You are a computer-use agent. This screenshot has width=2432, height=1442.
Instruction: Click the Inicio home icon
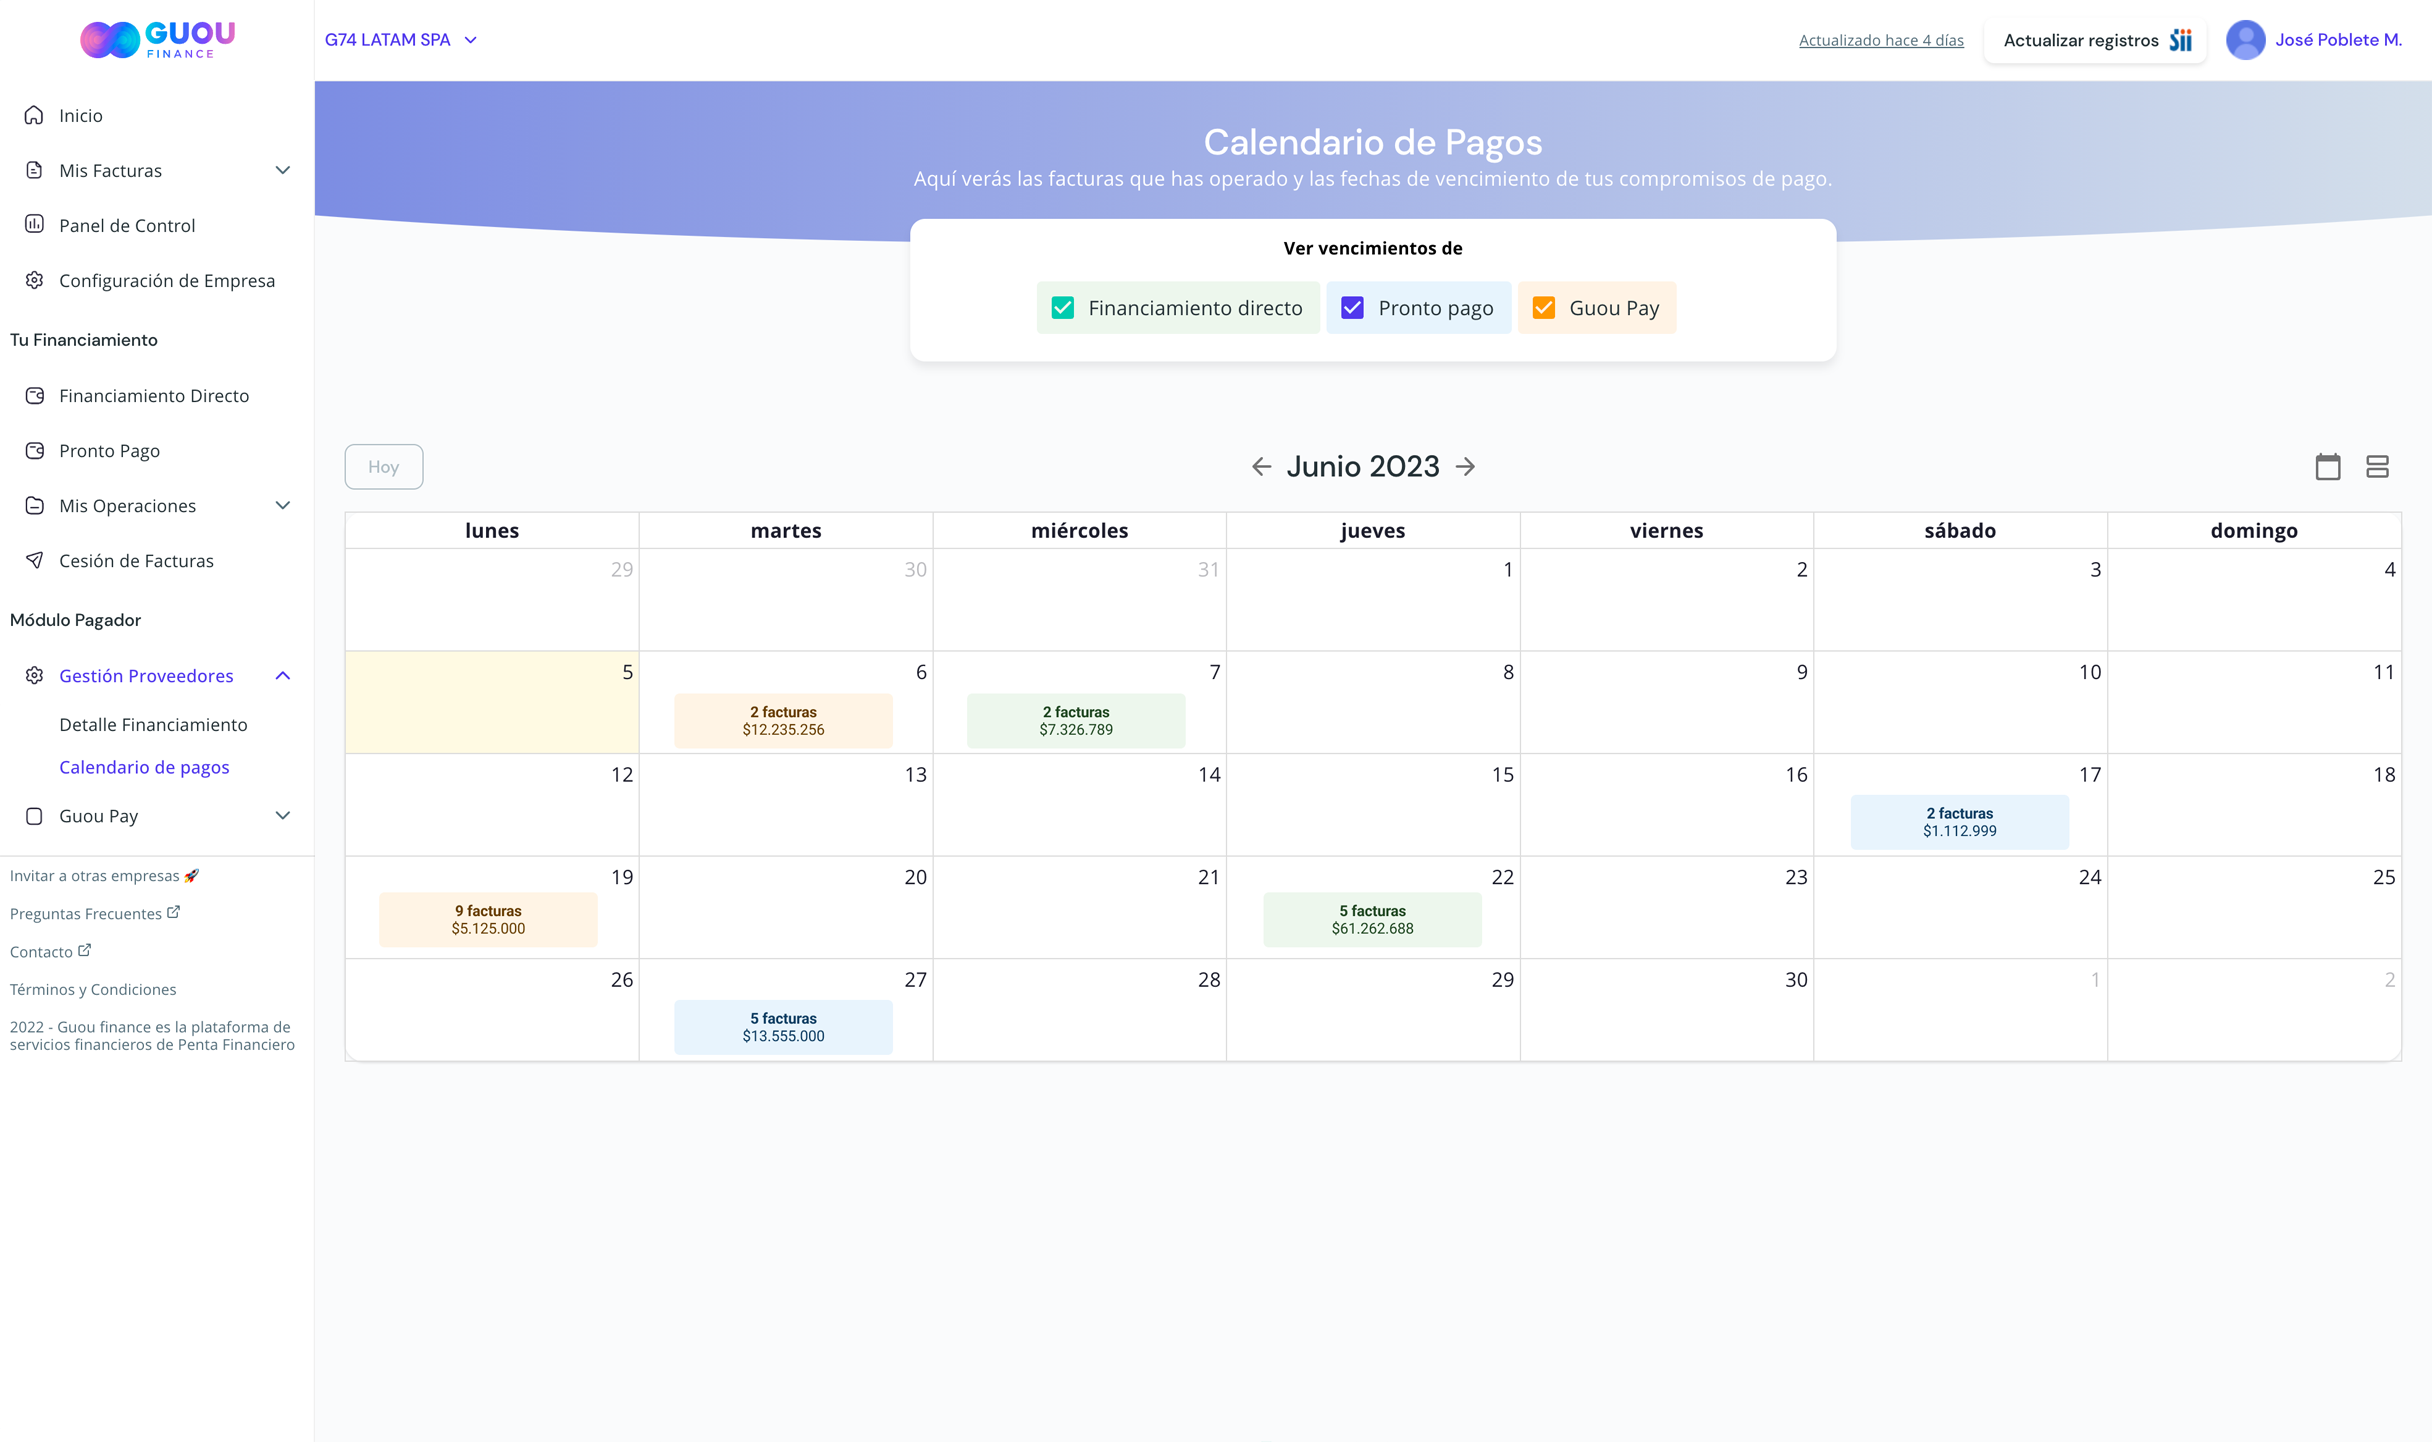coord(34,115)
